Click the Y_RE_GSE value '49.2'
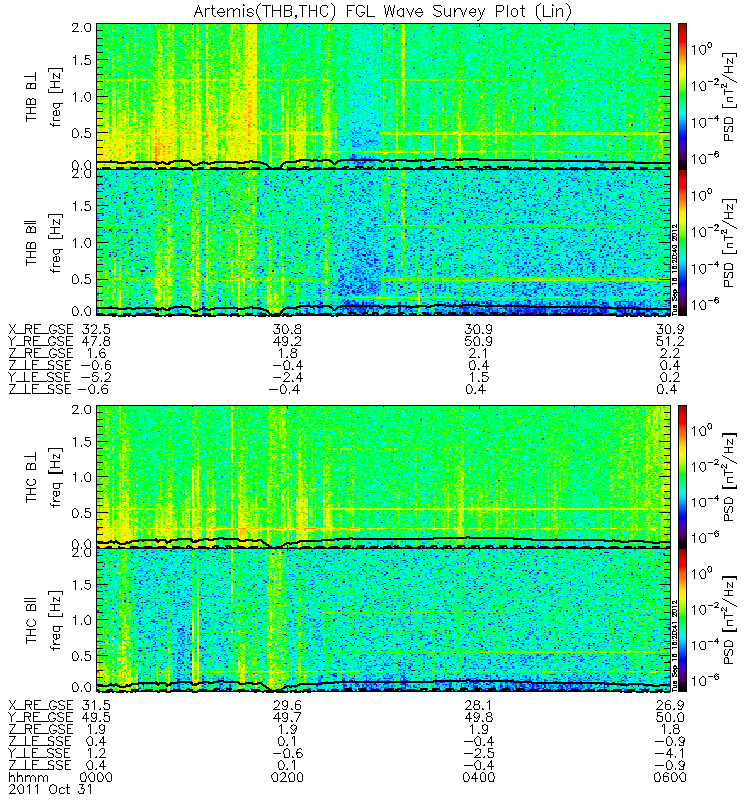The height and width of the screenshot is (800, 750). click(x=287, y=341)
